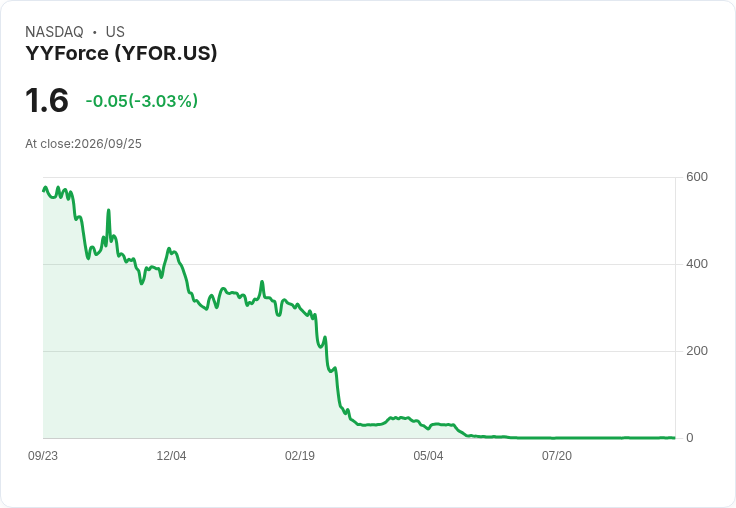736x508 pixels.
Task: Click the small price peak just before 02/19
Action: 262,282
